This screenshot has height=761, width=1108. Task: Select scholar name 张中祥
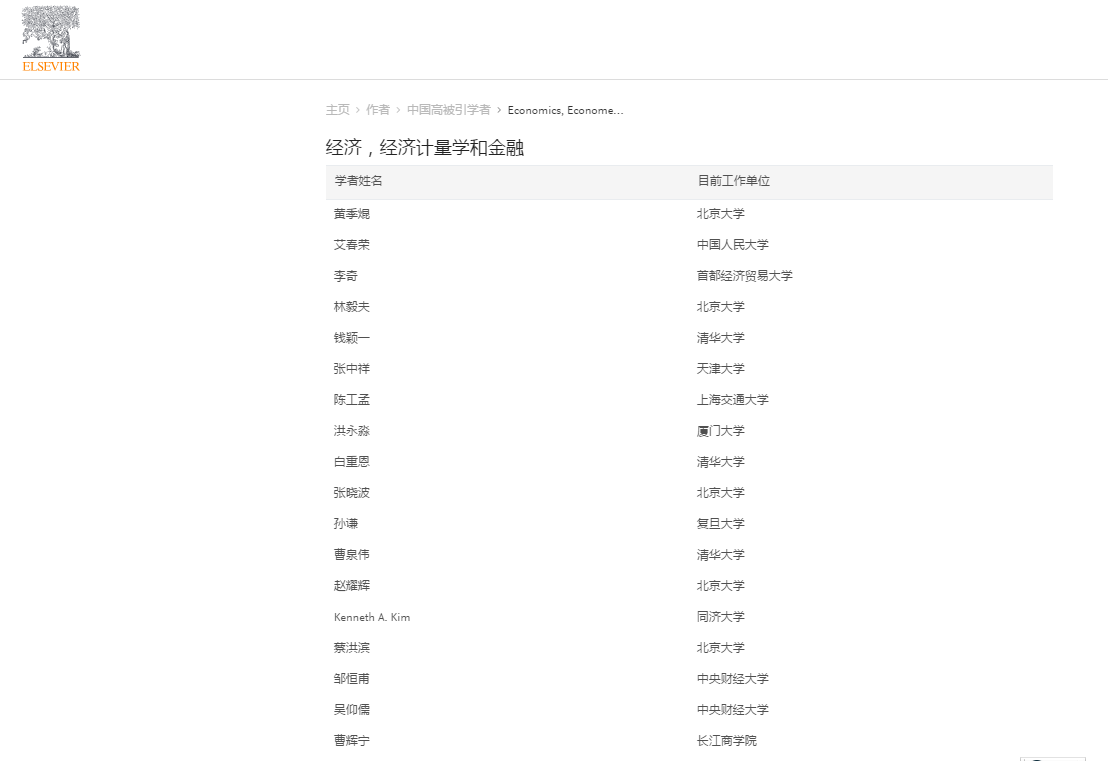coord(352,369)
